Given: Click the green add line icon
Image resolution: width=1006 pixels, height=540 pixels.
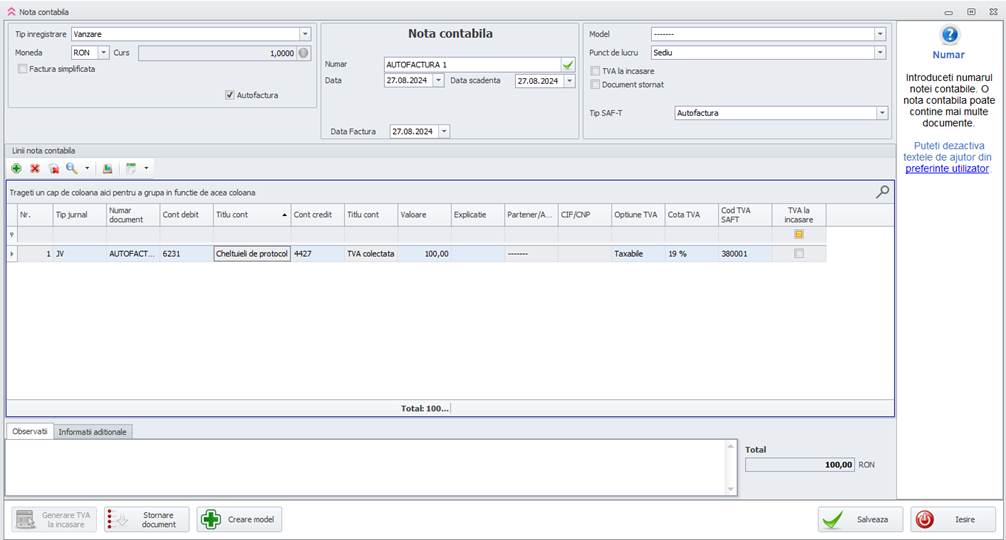Looking at the screenshot, I should [16, 169].
